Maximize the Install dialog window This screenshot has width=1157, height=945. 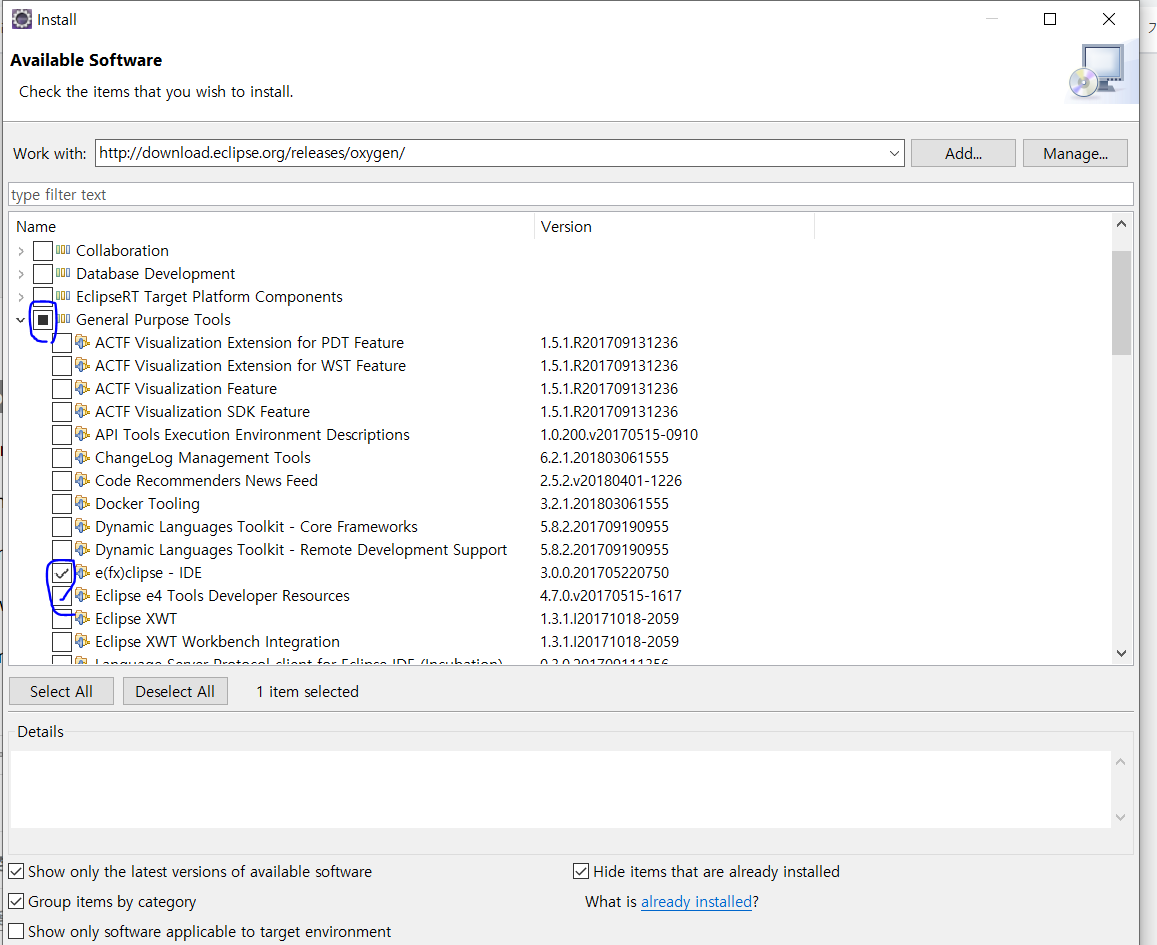click(1050, 19)
